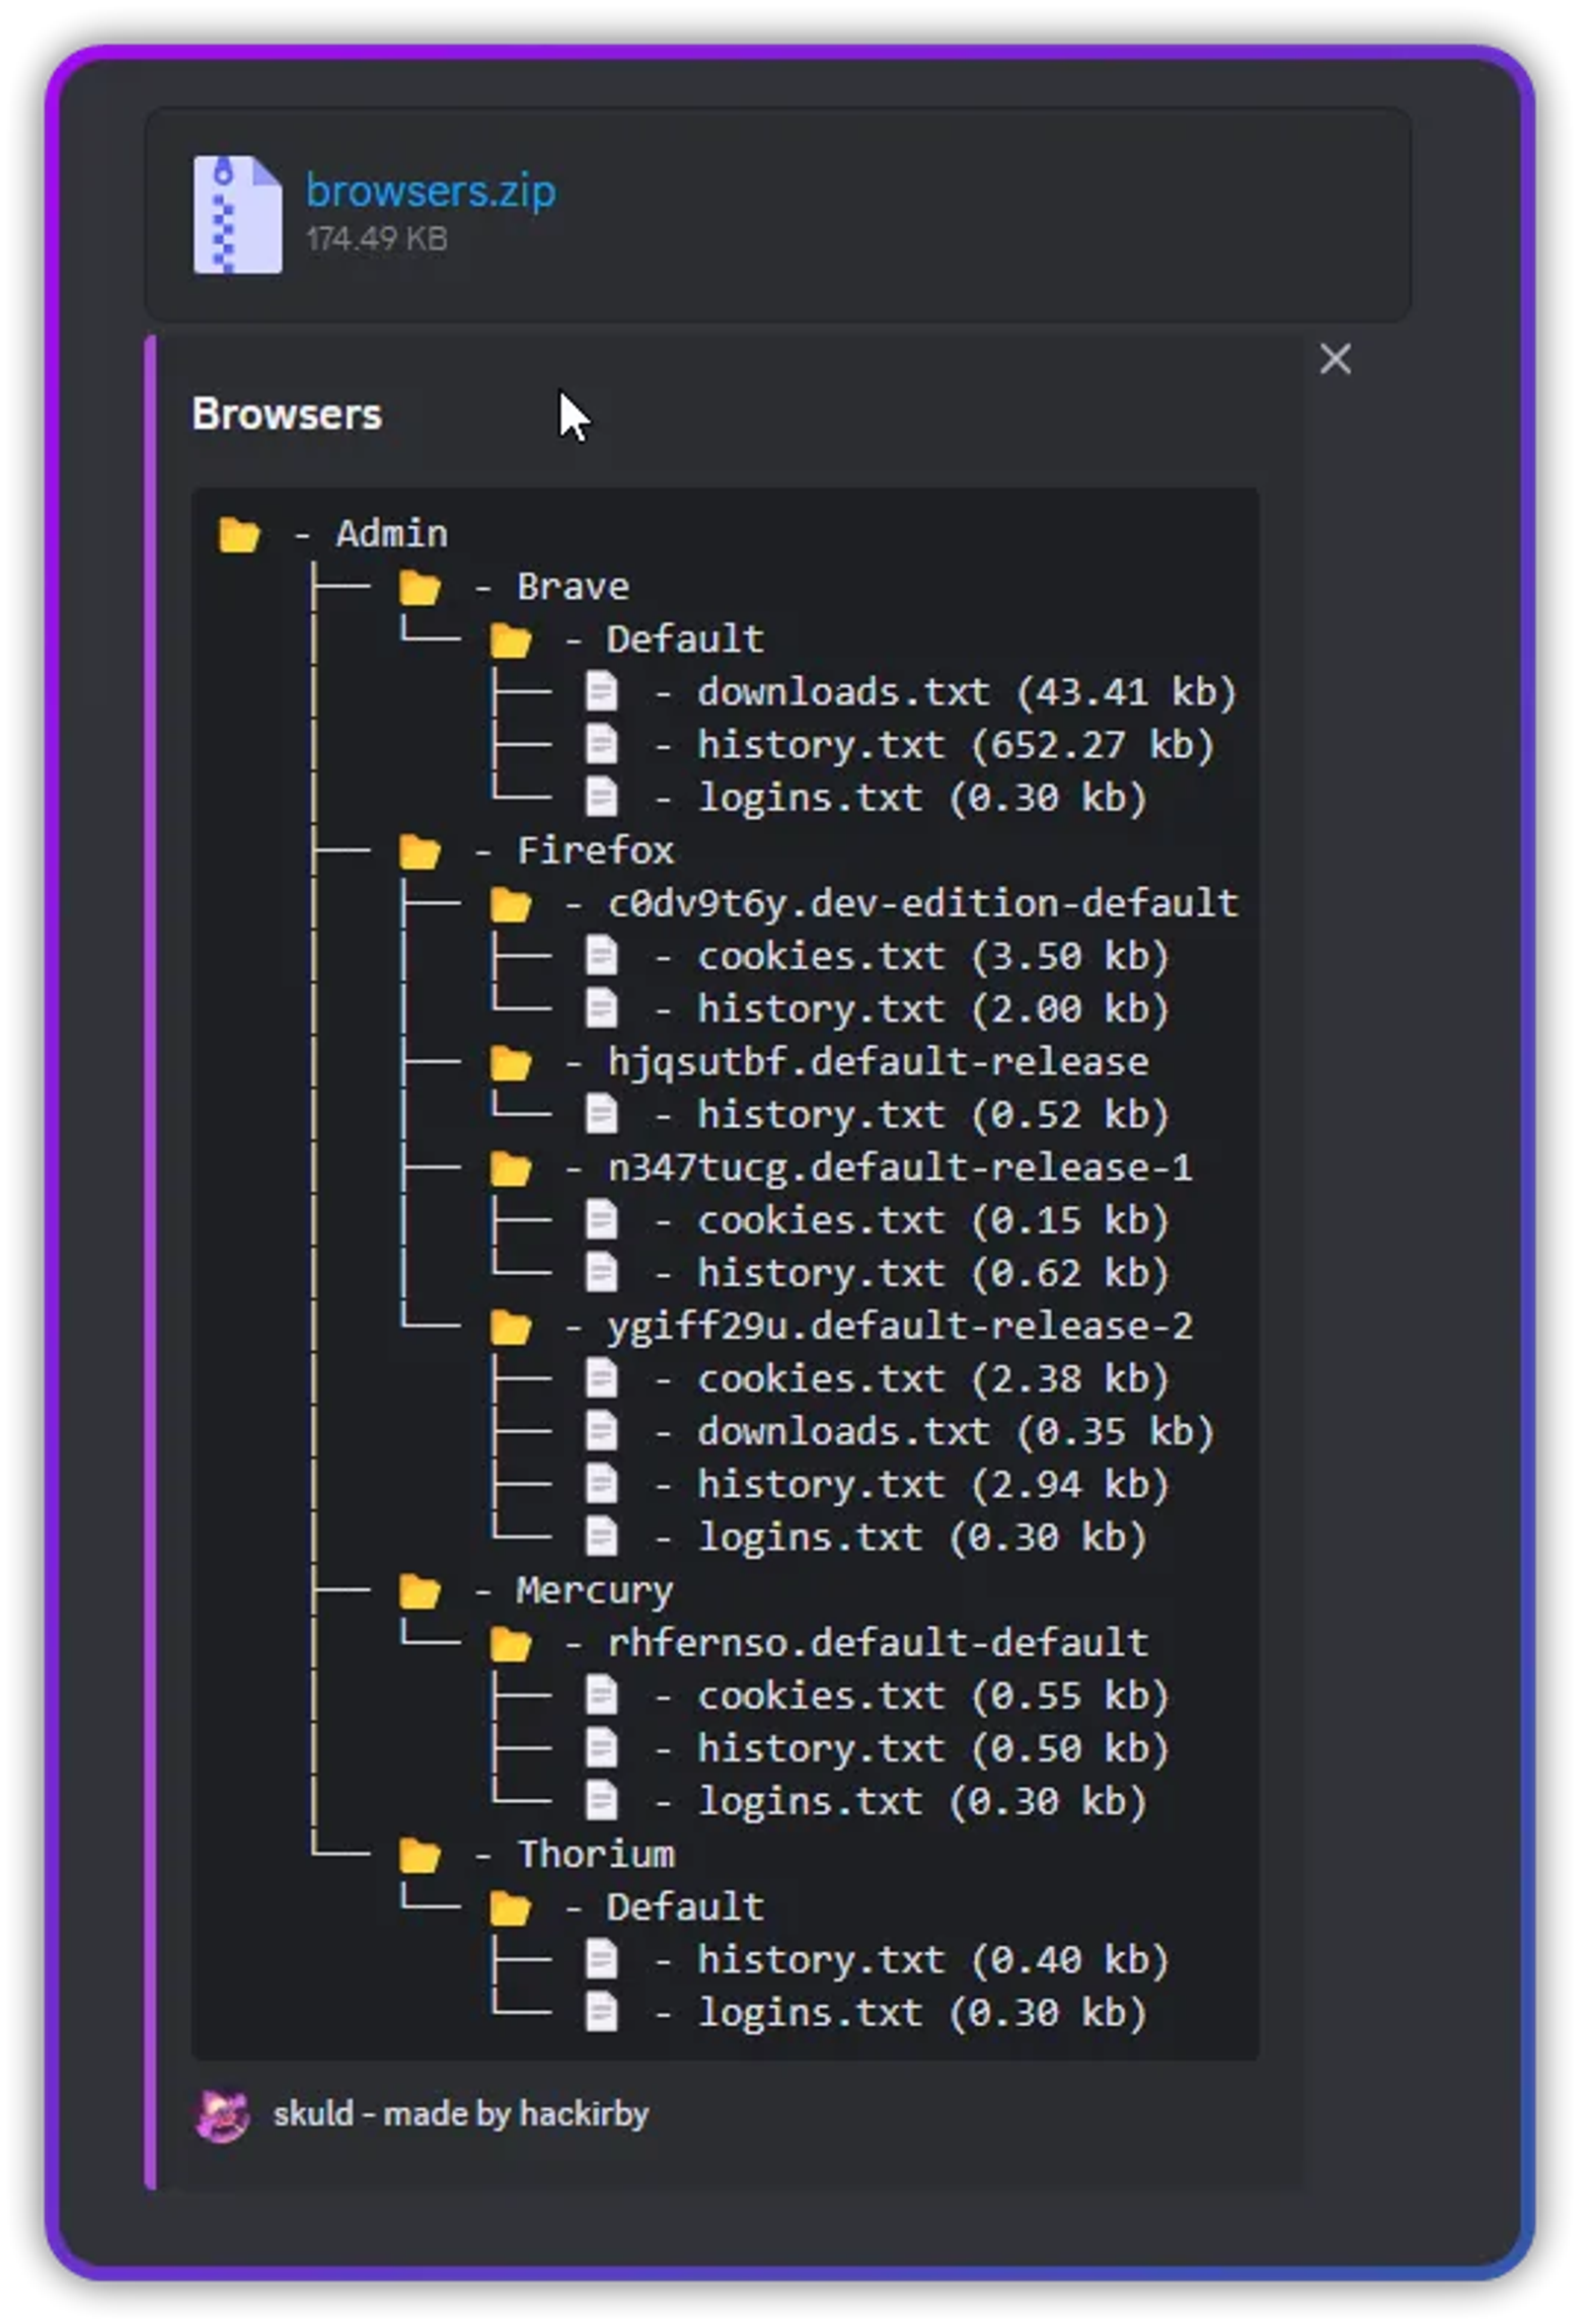Click file icon beside history.txt (0.50 kb)
1579x2324 pixels.
pos(601,1749)
